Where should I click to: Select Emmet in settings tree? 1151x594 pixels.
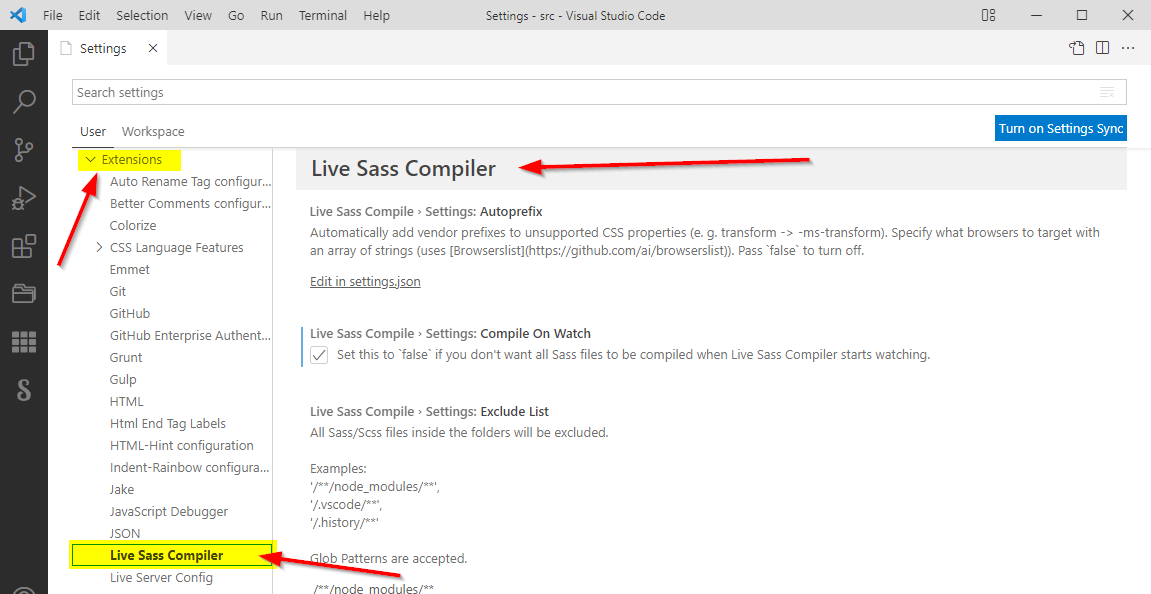129,269
